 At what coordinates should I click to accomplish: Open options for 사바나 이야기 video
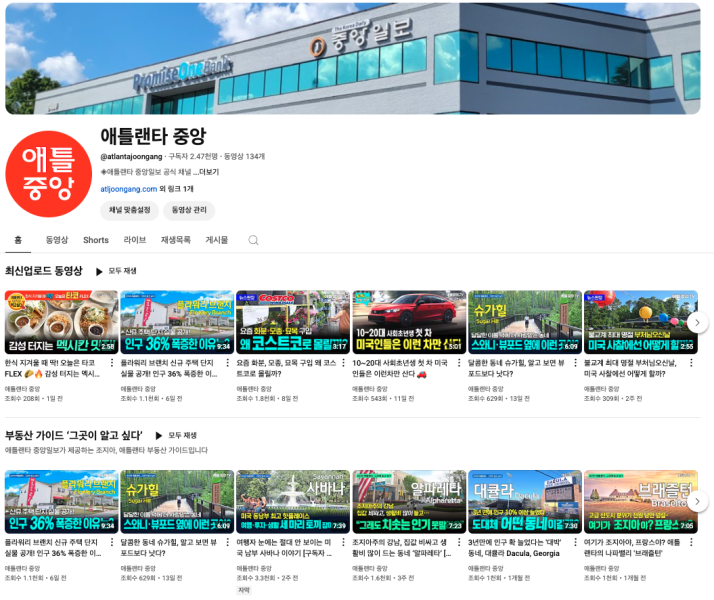pos(343,542)
